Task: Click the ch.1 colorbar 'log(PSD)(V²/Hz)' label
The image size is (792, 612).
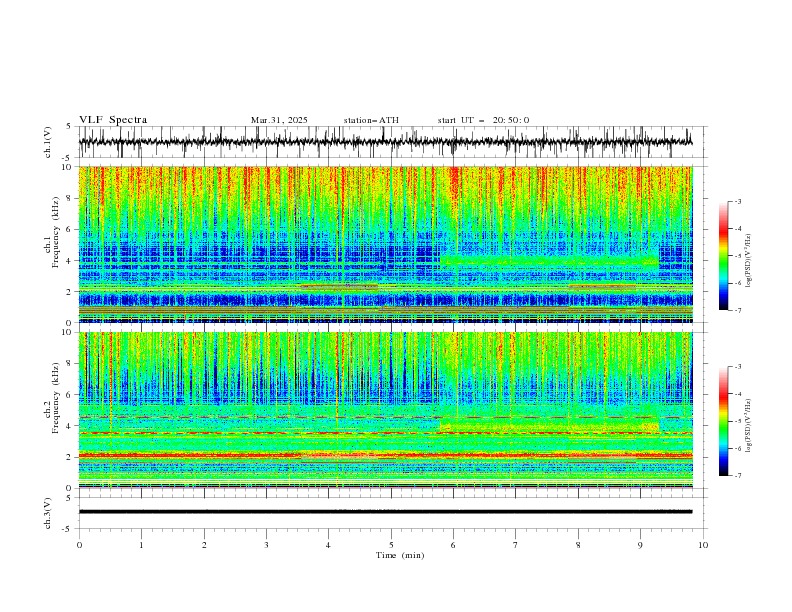Action: point(748,261)
